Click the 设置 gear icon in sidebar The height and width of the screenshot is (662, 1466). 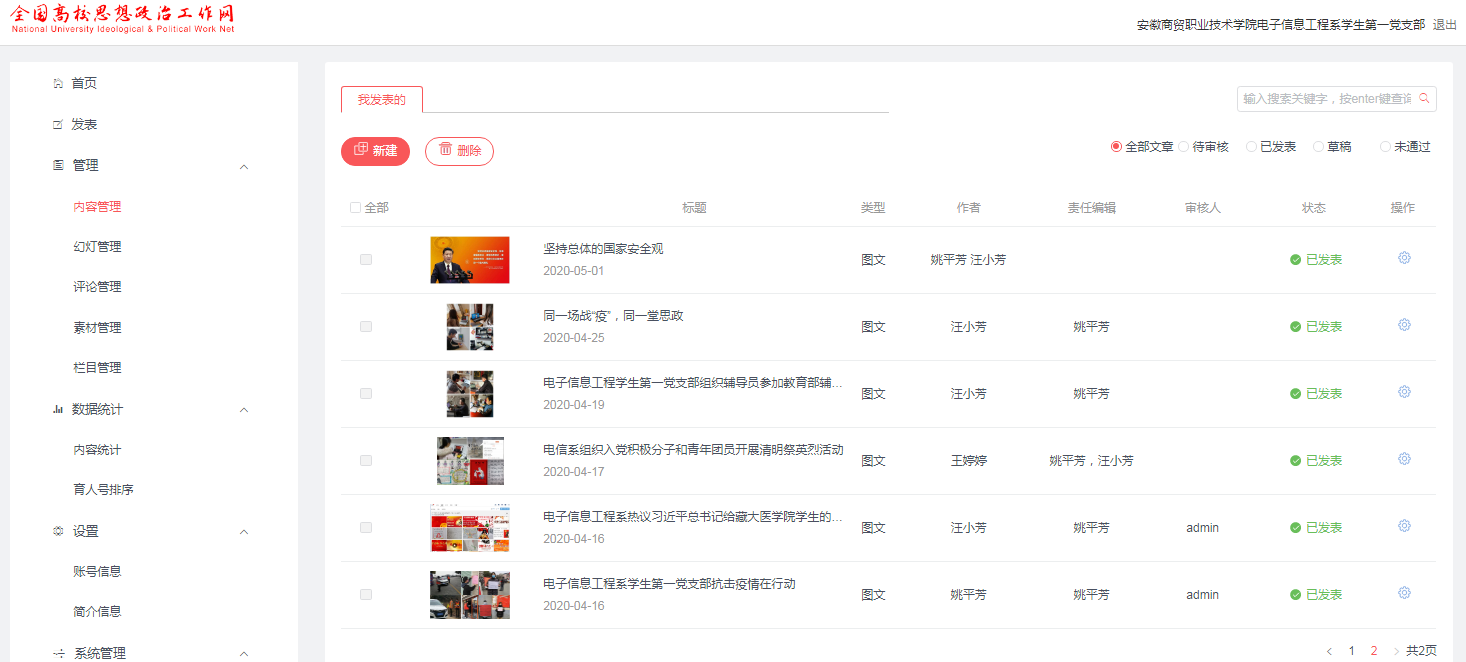point(57,530)
